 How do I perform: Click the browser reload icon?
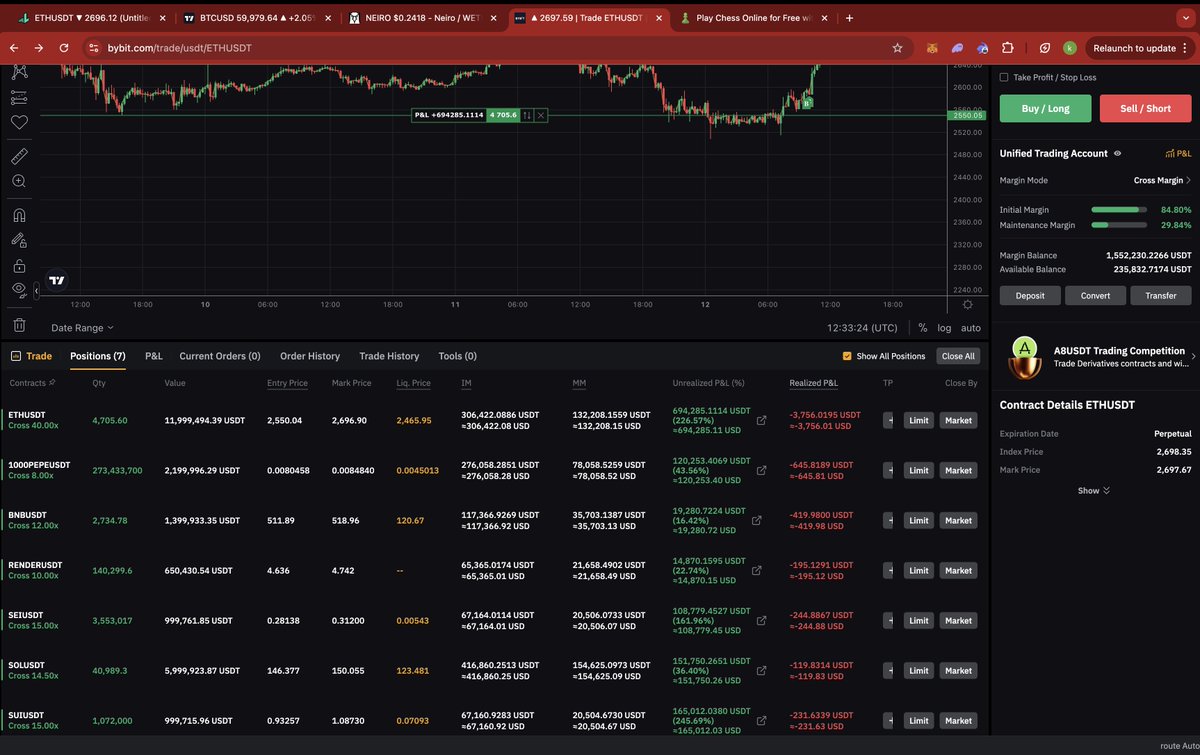[x=64, y=48]
